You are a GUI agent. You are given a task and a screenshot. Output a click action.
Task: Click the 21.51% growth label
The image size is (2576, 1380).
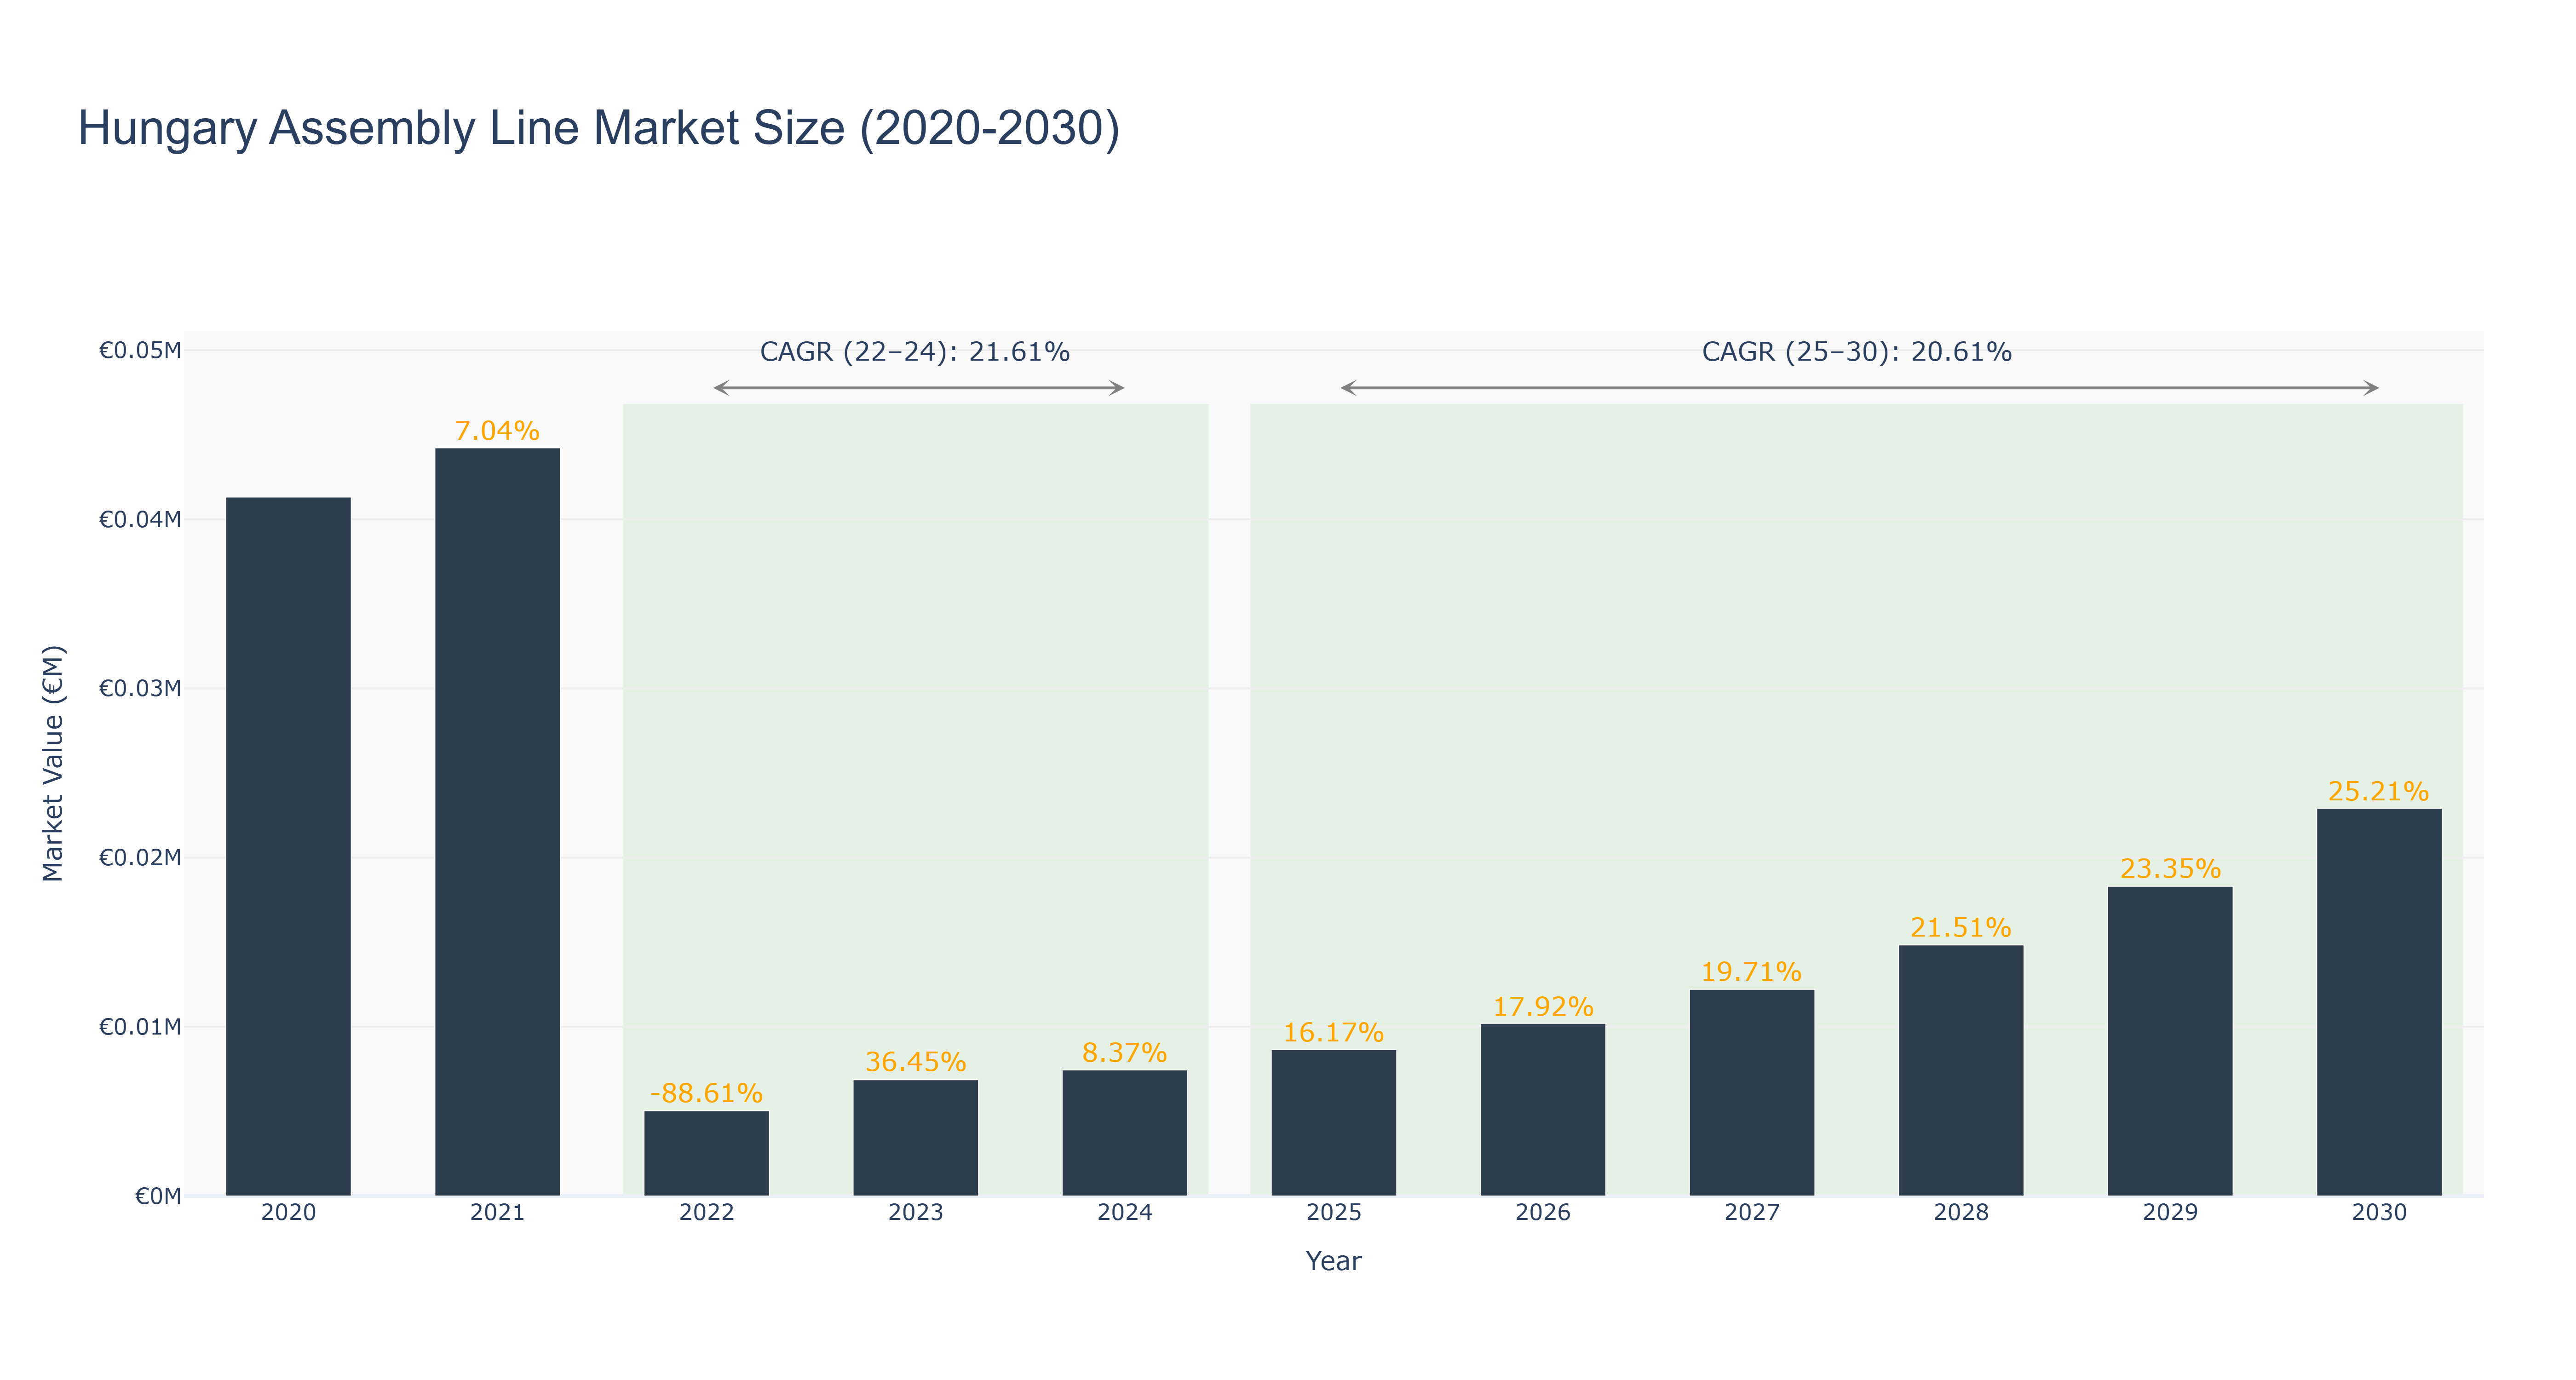pyautogui.click(x=1960, y=928)
